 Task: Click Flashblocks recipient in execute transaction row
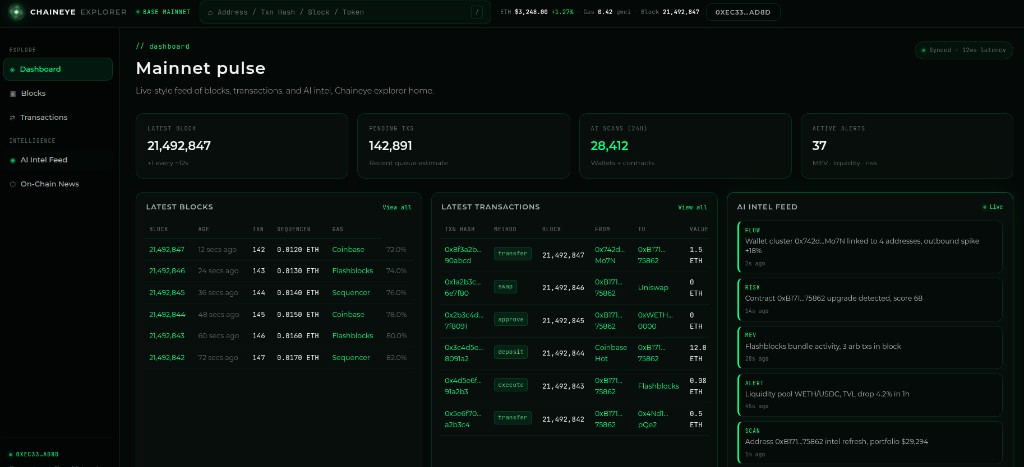pyautogui.click(x=658, y=386)
